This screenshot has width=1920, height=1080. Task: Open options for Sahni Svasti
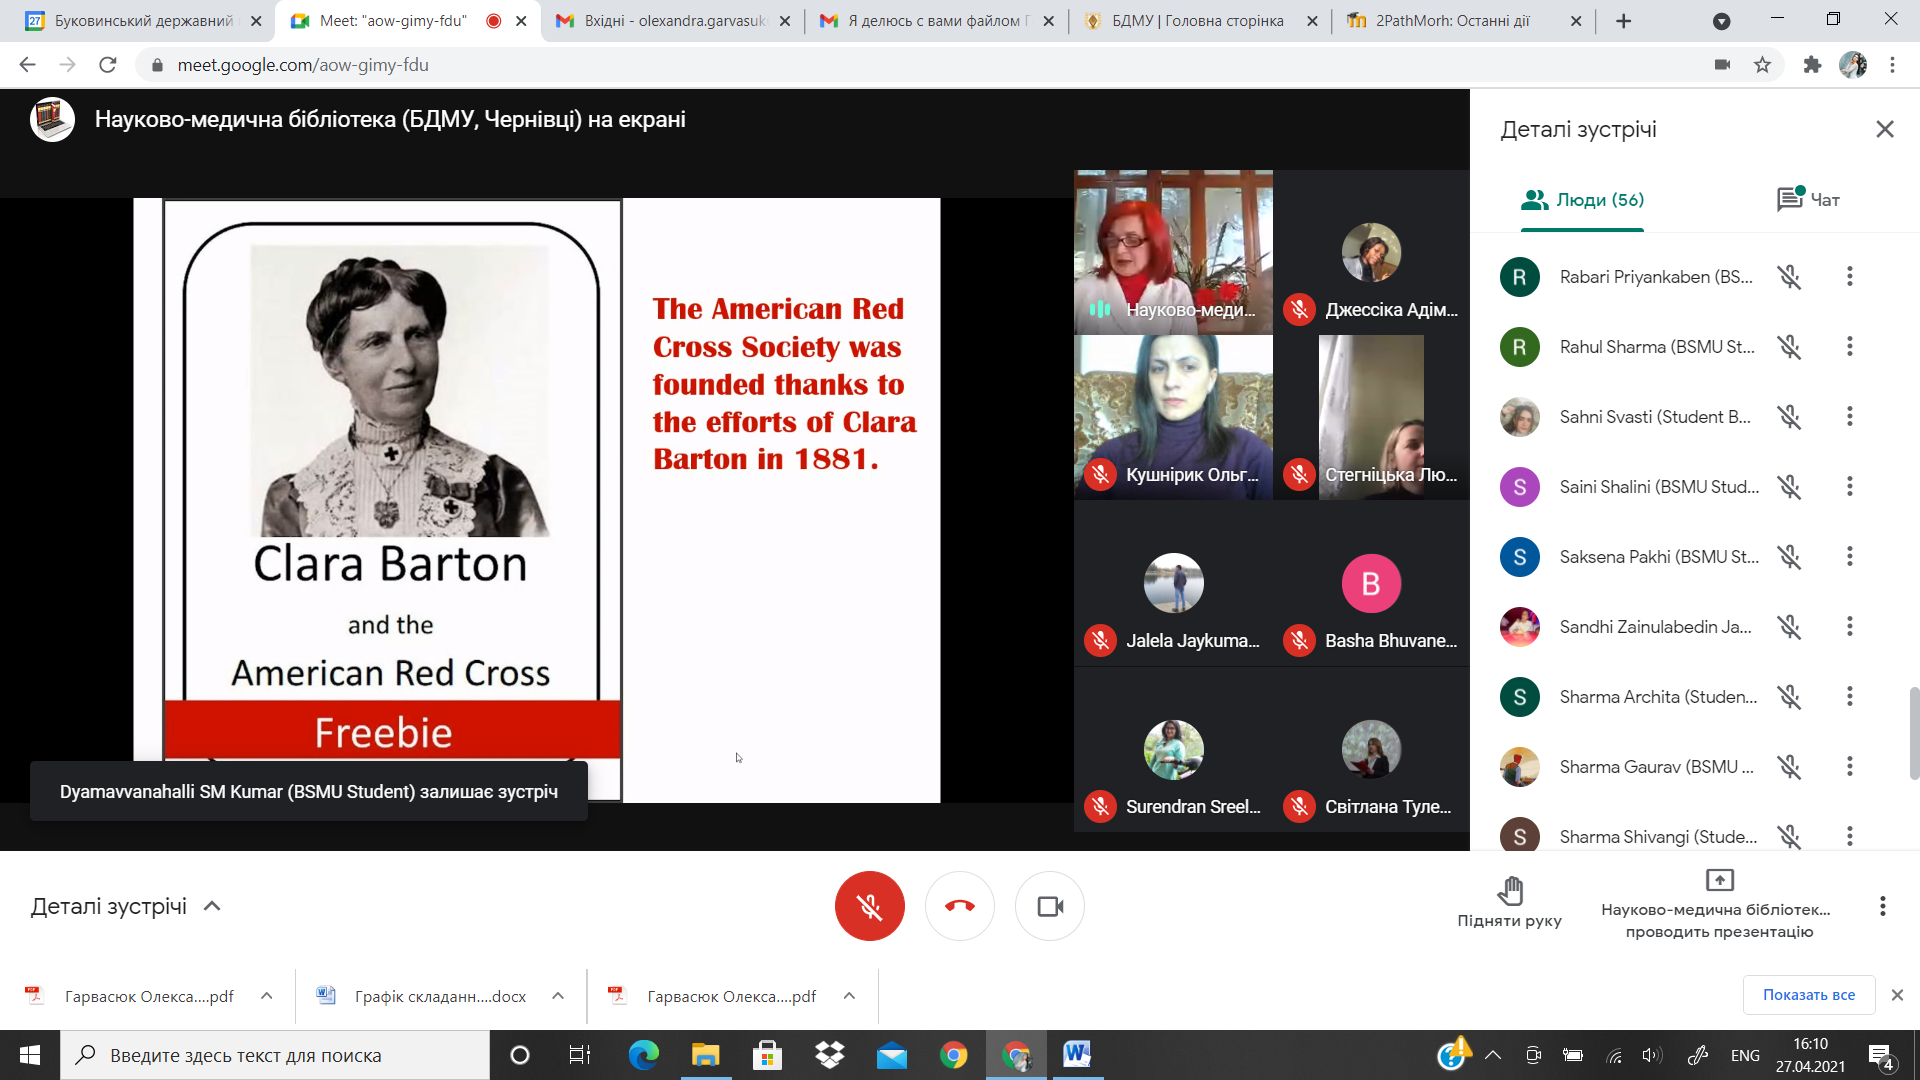tap(1849, 417)
